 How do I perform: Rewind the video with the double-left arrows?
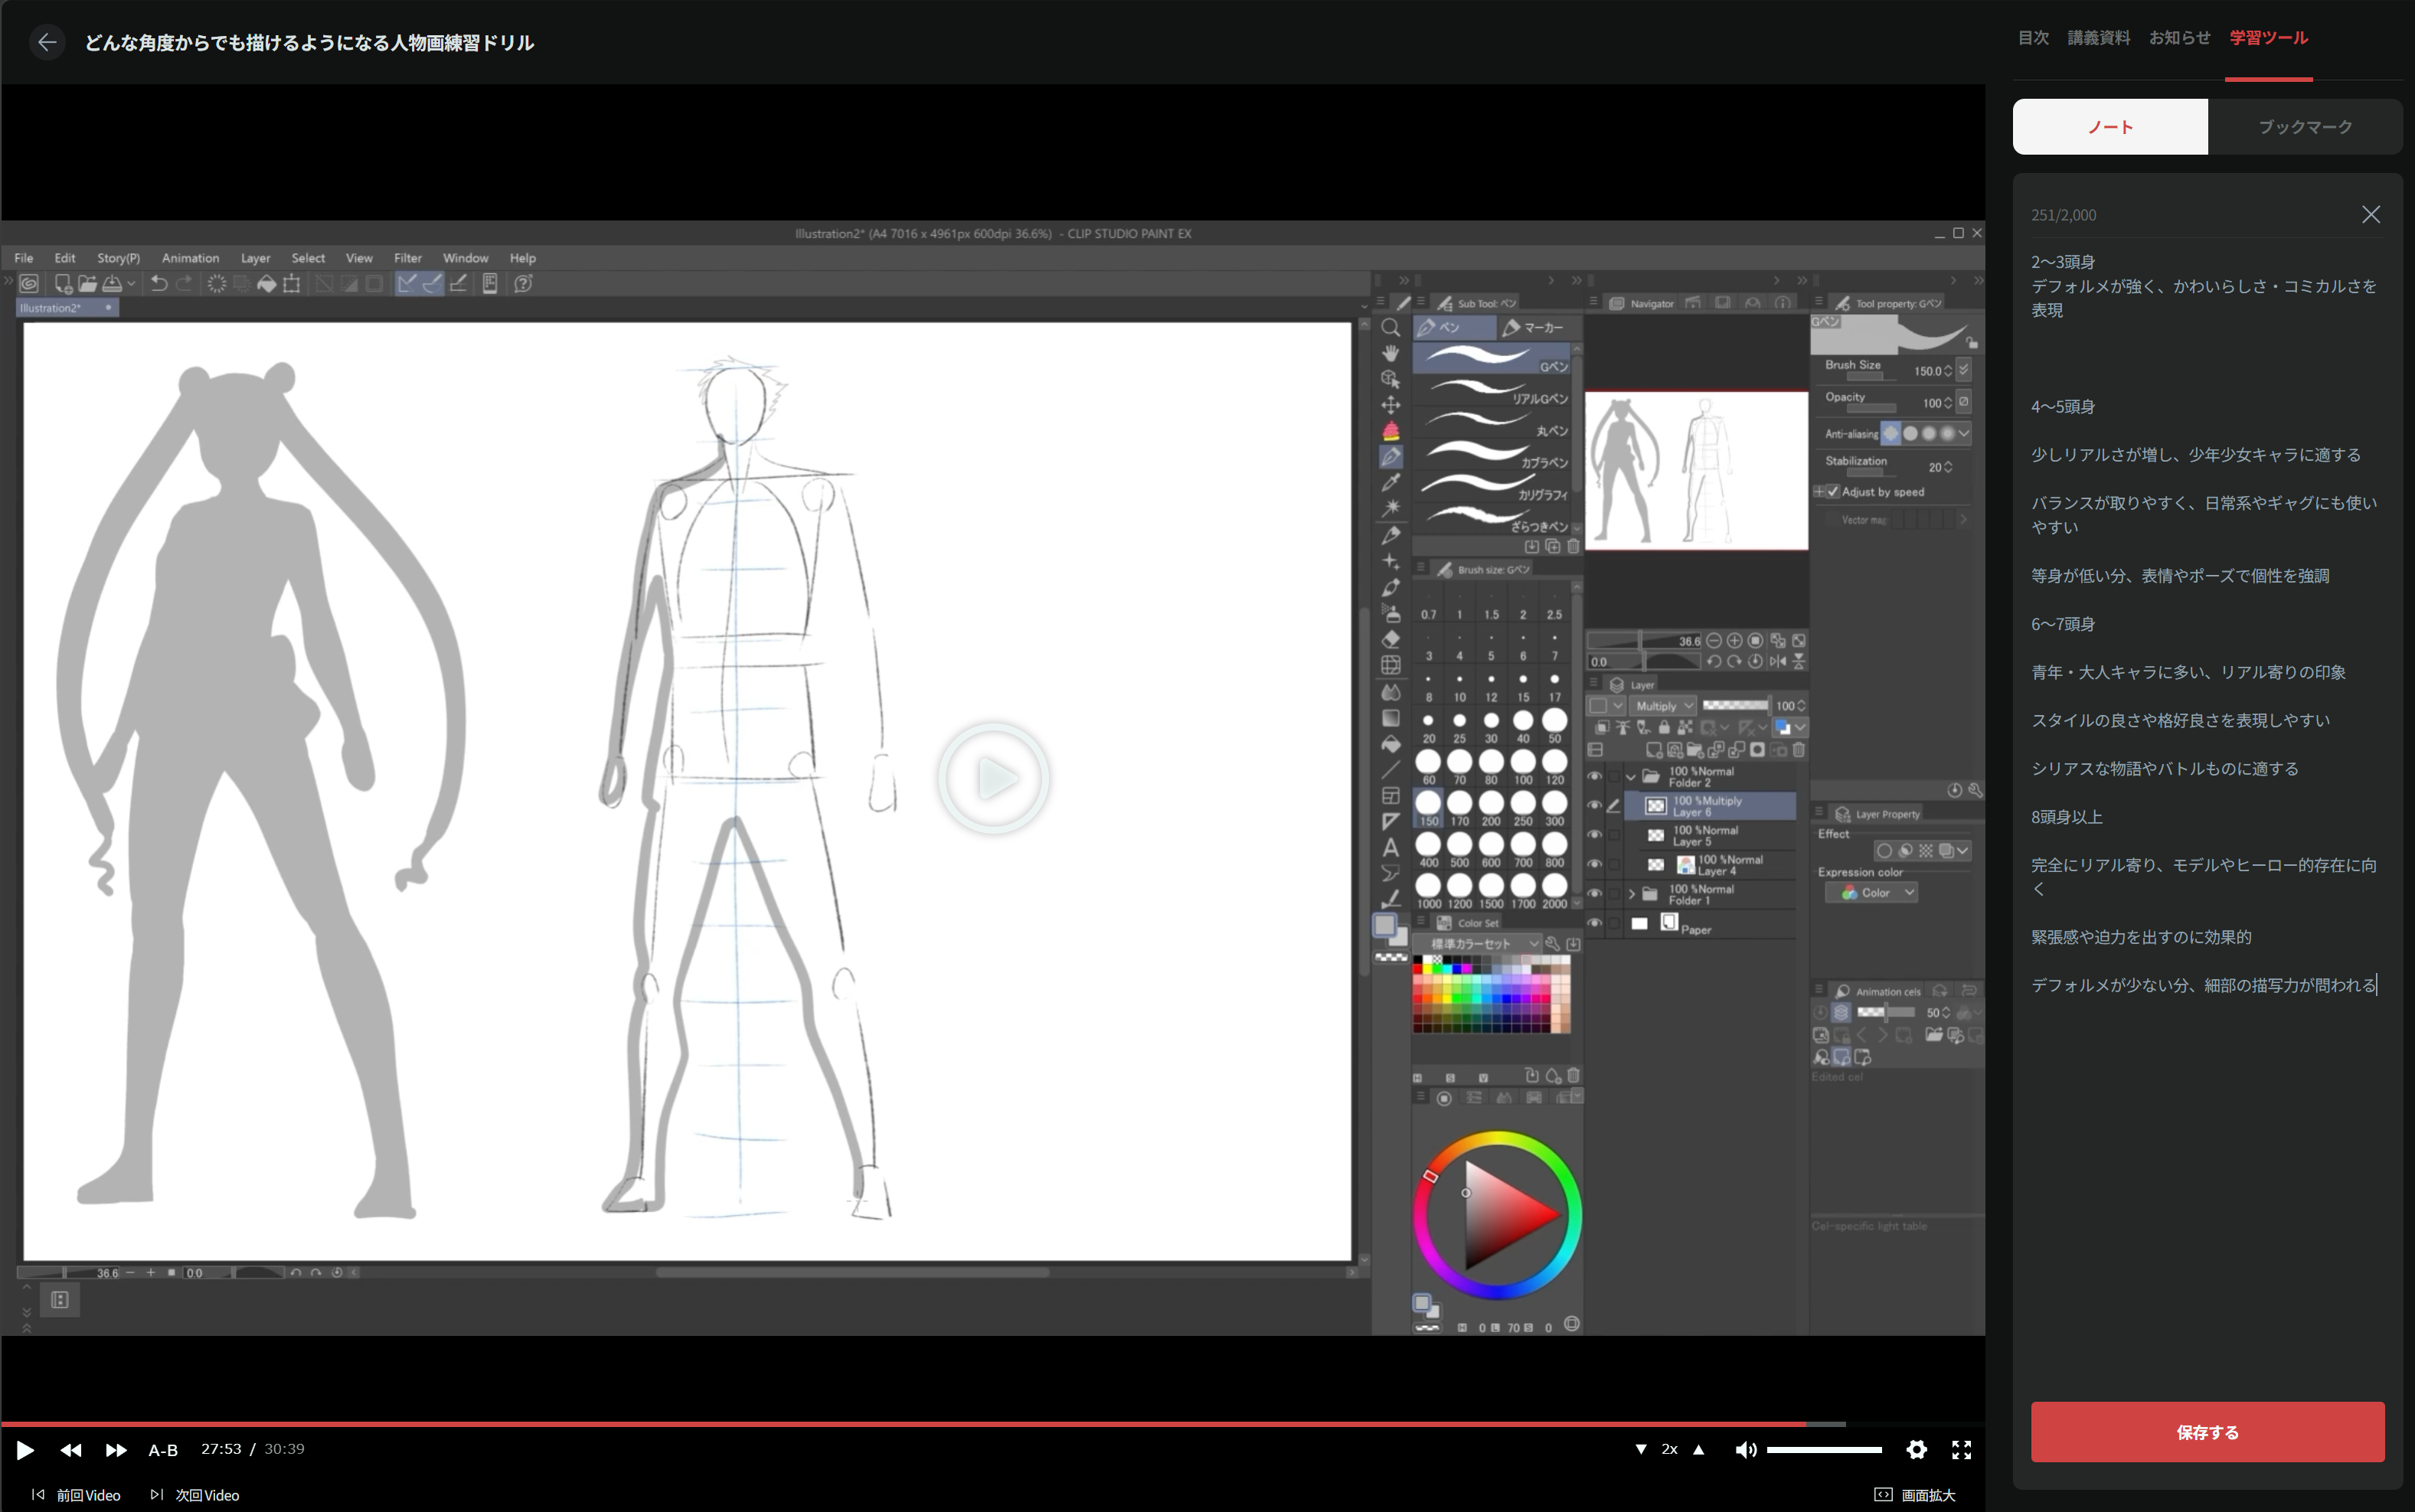coord(71,1449)
